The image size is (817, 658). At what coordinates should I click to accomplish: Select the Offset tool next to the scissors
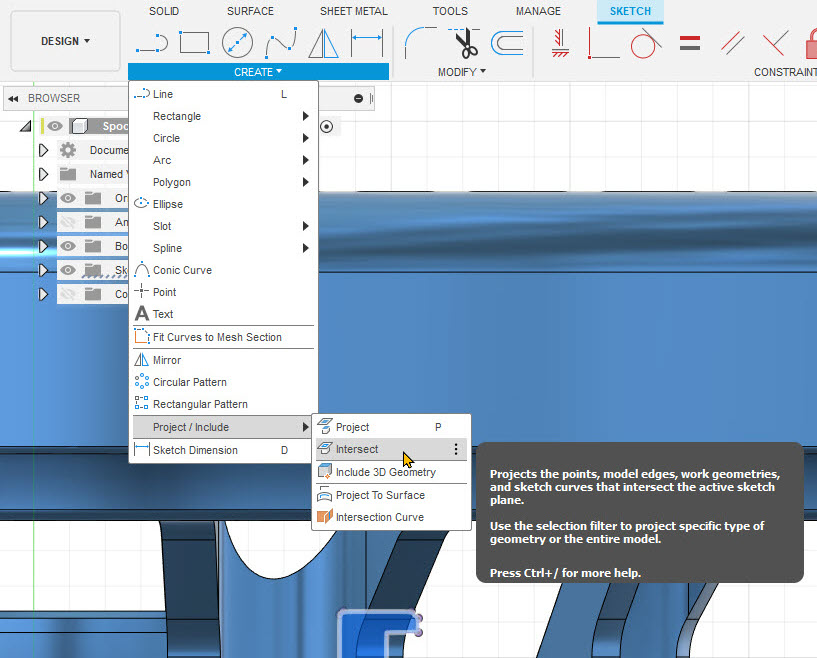pos(505,43)
